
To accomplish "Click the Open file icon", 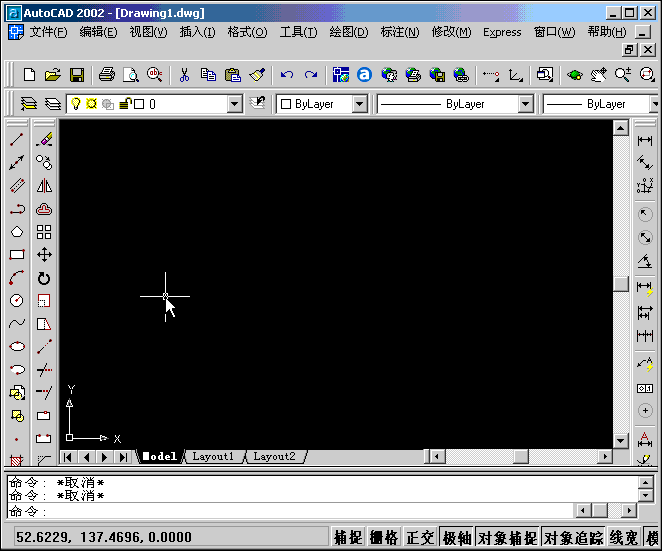I will click(x=53, y=75).
